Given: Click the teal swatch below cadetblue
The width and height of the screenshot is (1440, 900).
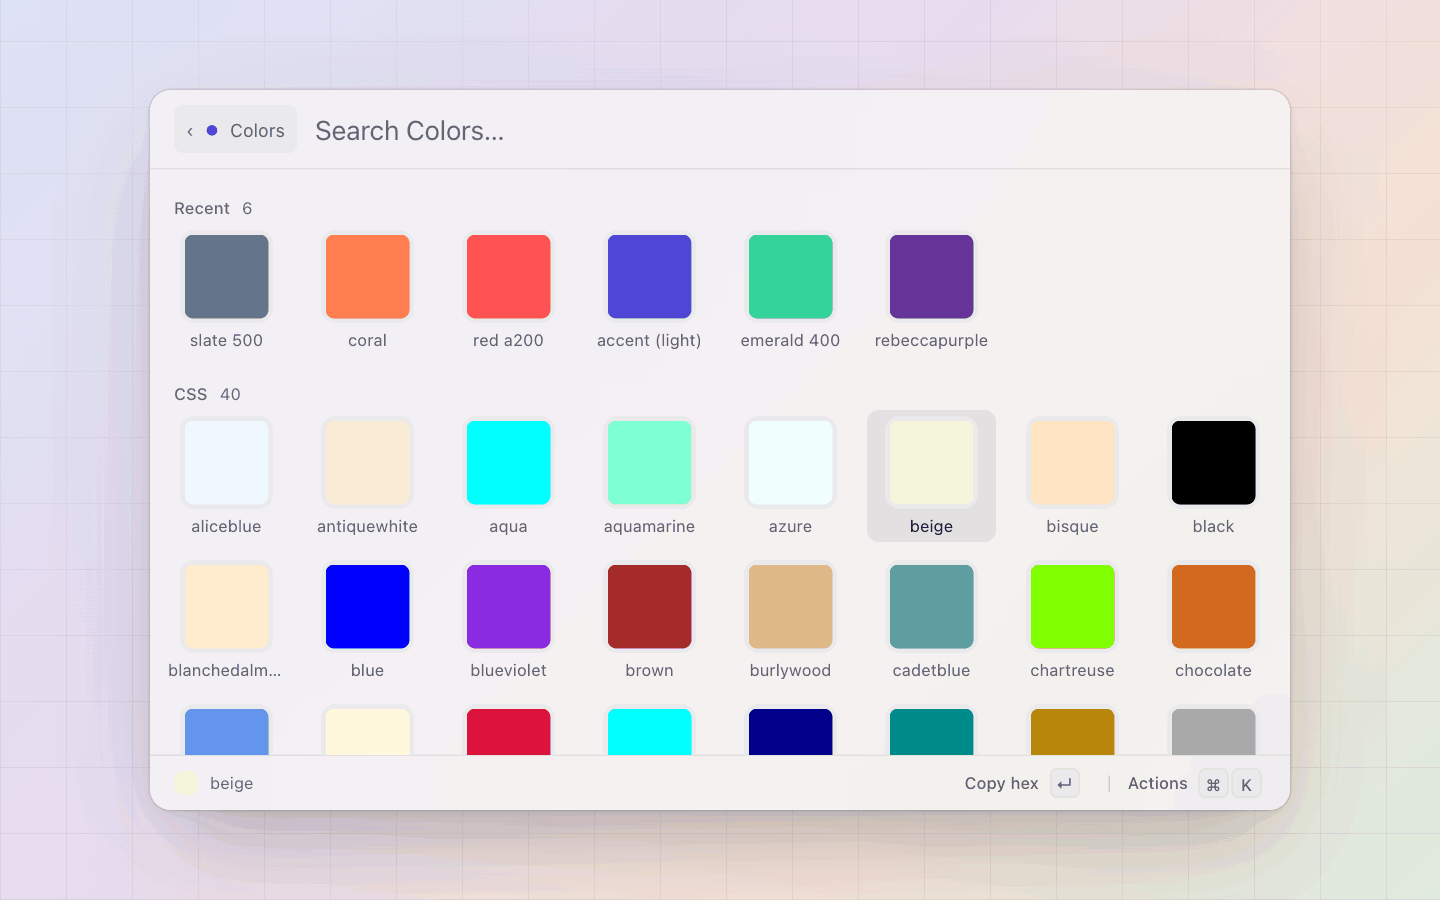Looking at the screenshot, I should coord(932,731).
